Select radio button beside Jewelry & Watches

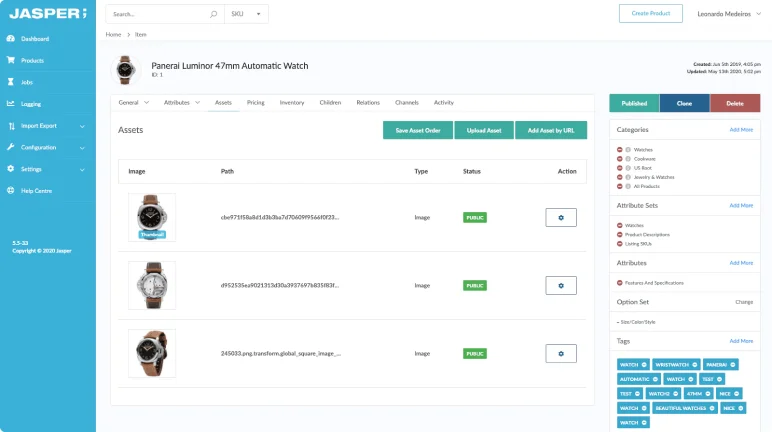[628, 177]
